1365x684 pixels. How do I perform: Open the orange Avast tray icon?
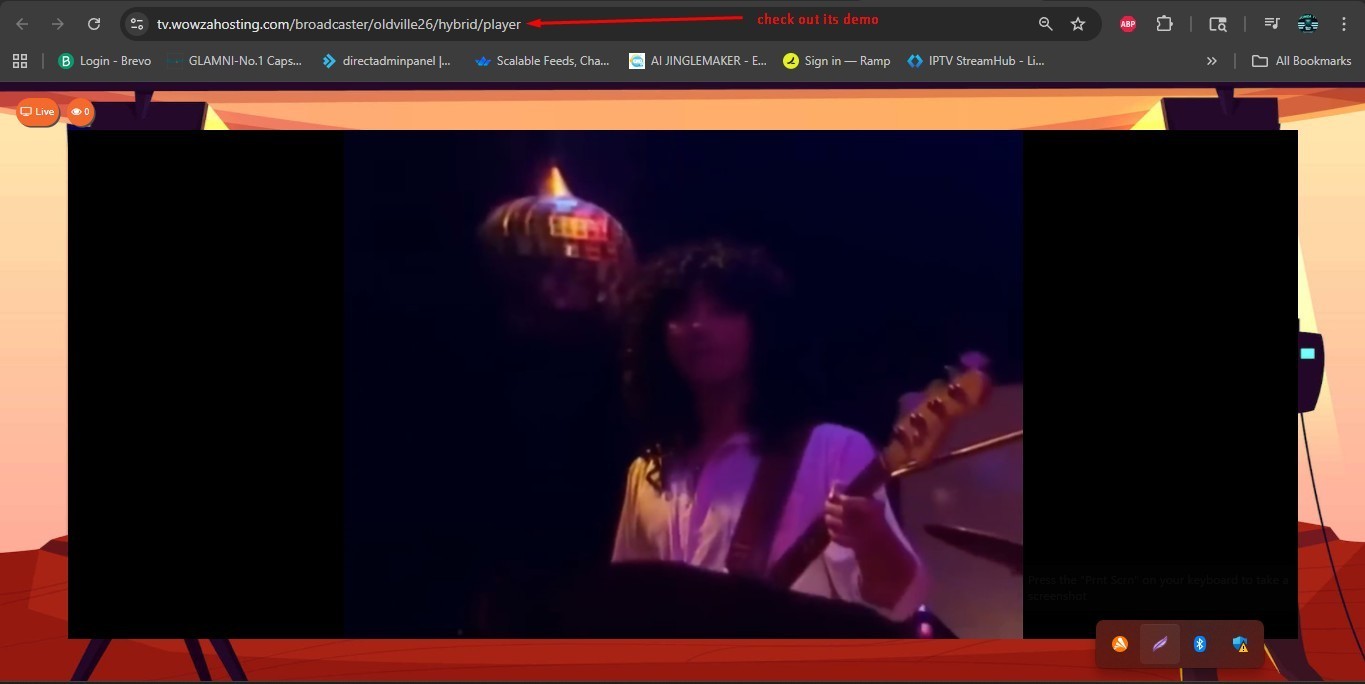1120,644
